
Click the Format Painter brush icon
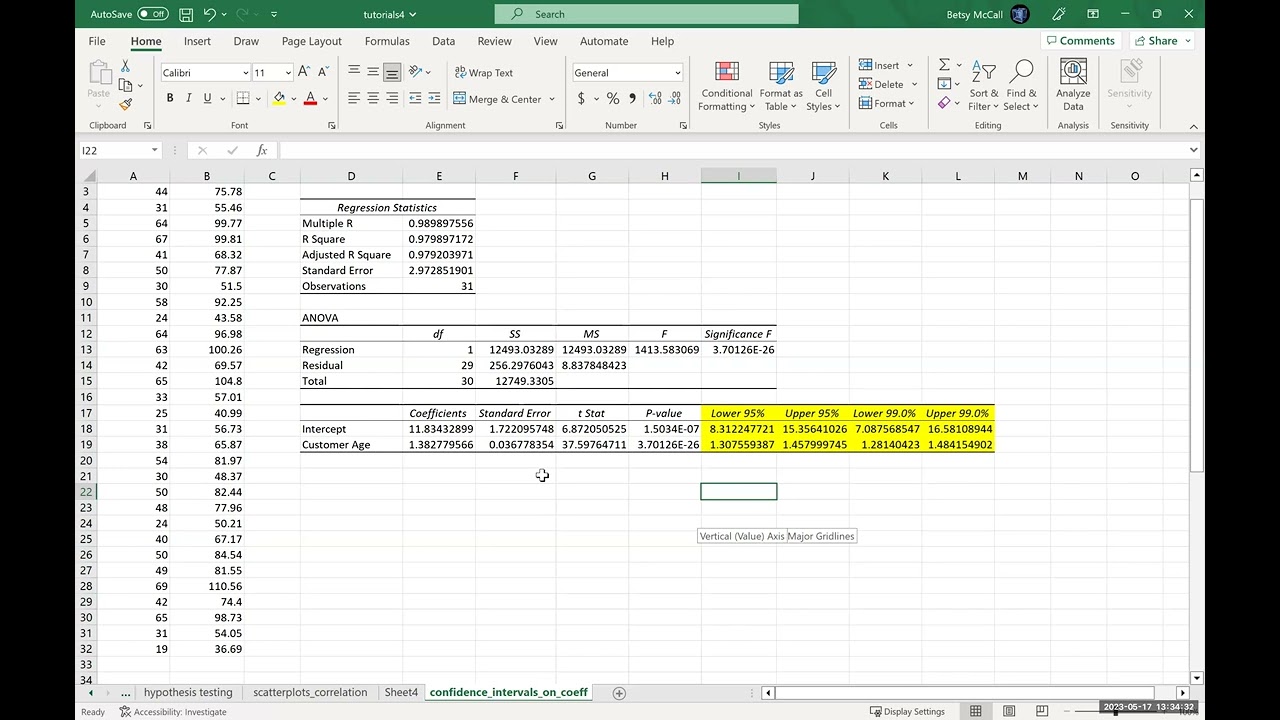(125, 104)
